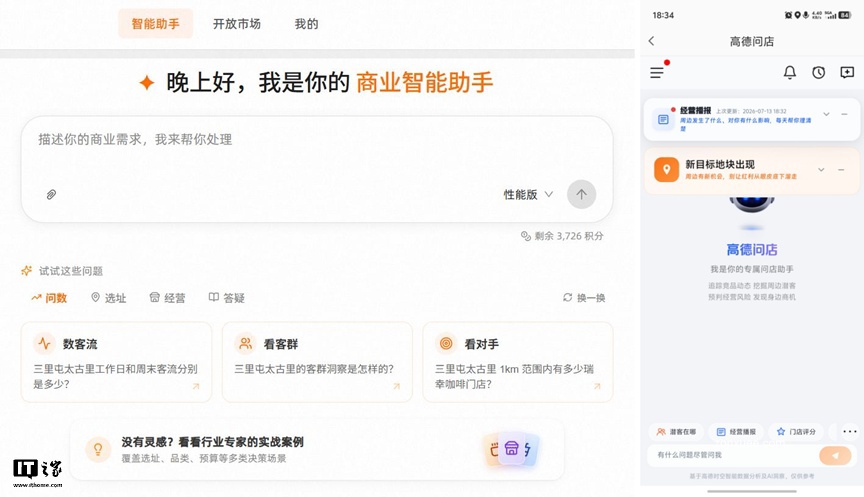Viewport: 864px width, 497px height.
Task: Click the phone status bar time 18:34
Action: [663, 15]
